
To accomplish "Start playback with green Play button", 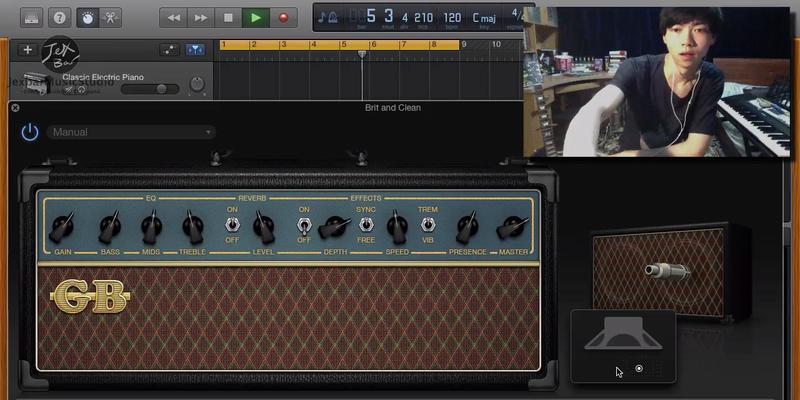I will (x=256, y=18).
